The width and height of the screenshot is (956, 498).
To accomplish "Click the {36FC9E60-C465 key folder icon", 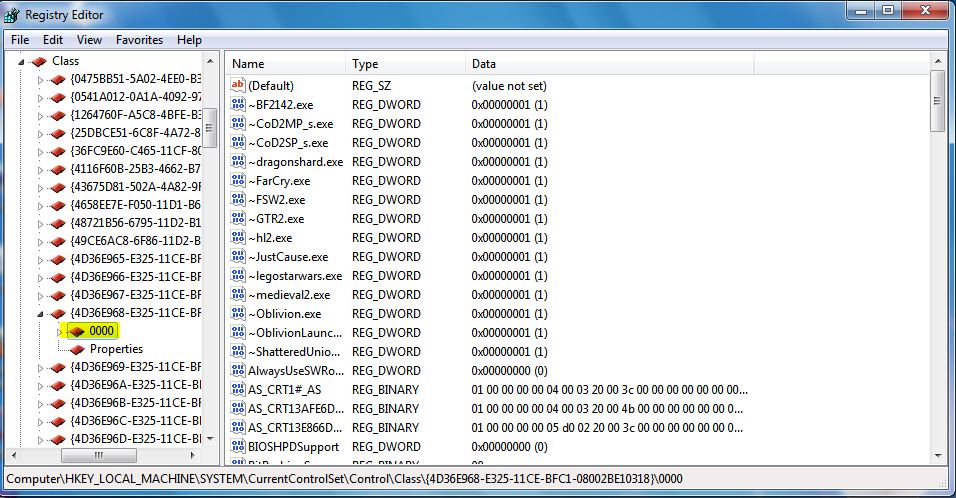I will [58, 151].
